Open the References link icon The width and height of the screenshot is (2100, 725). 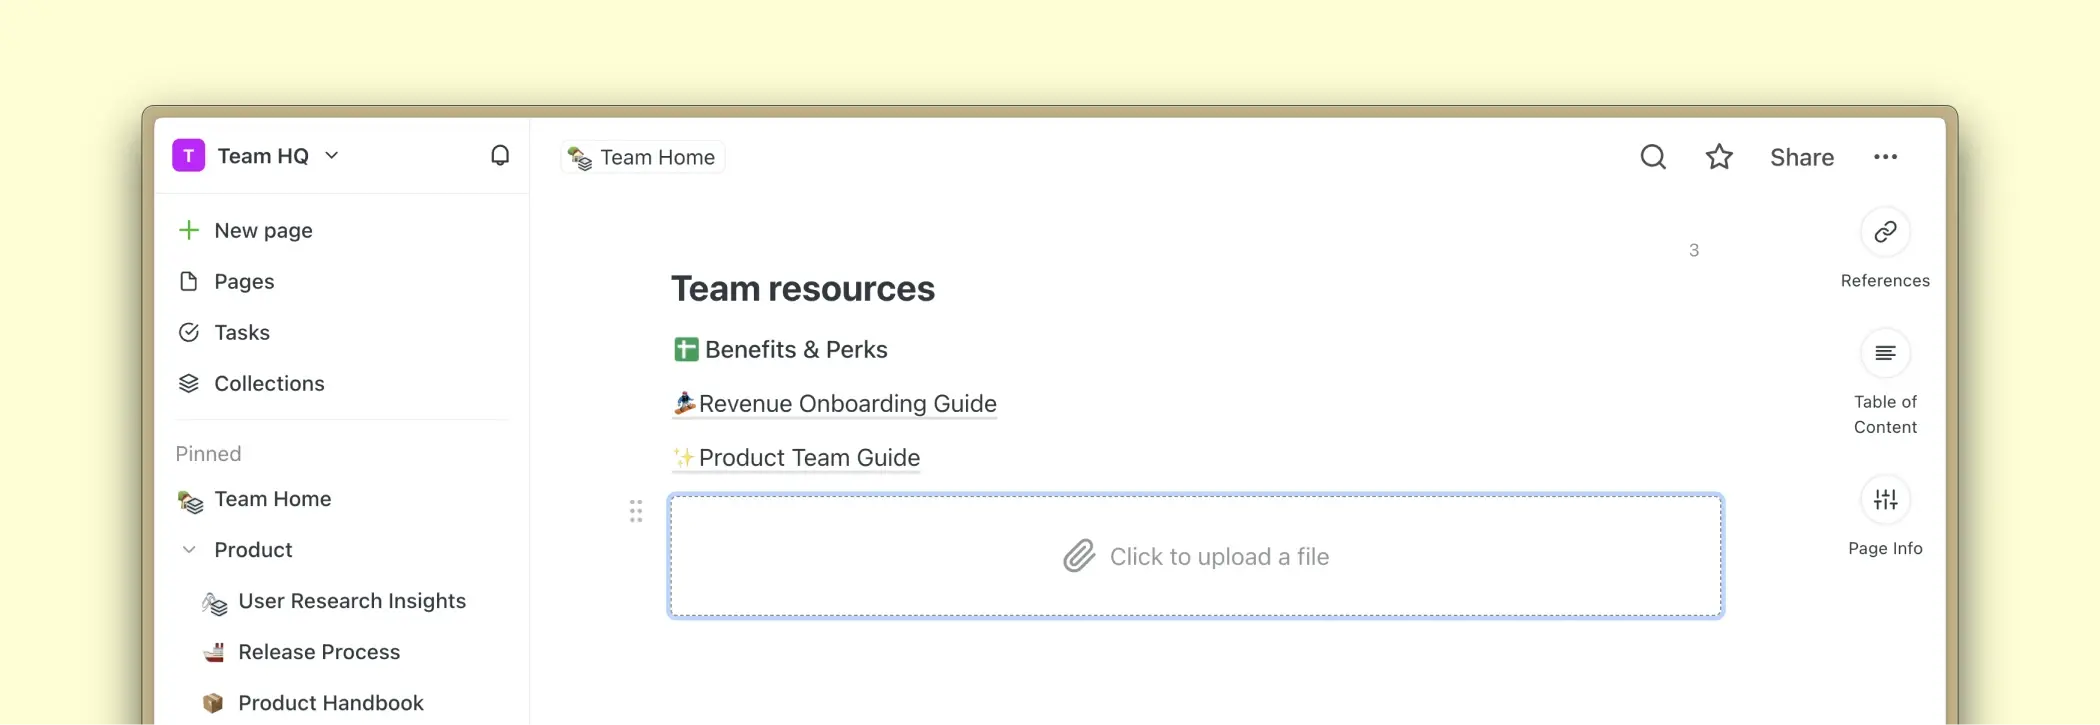[x=1885, y=232]
